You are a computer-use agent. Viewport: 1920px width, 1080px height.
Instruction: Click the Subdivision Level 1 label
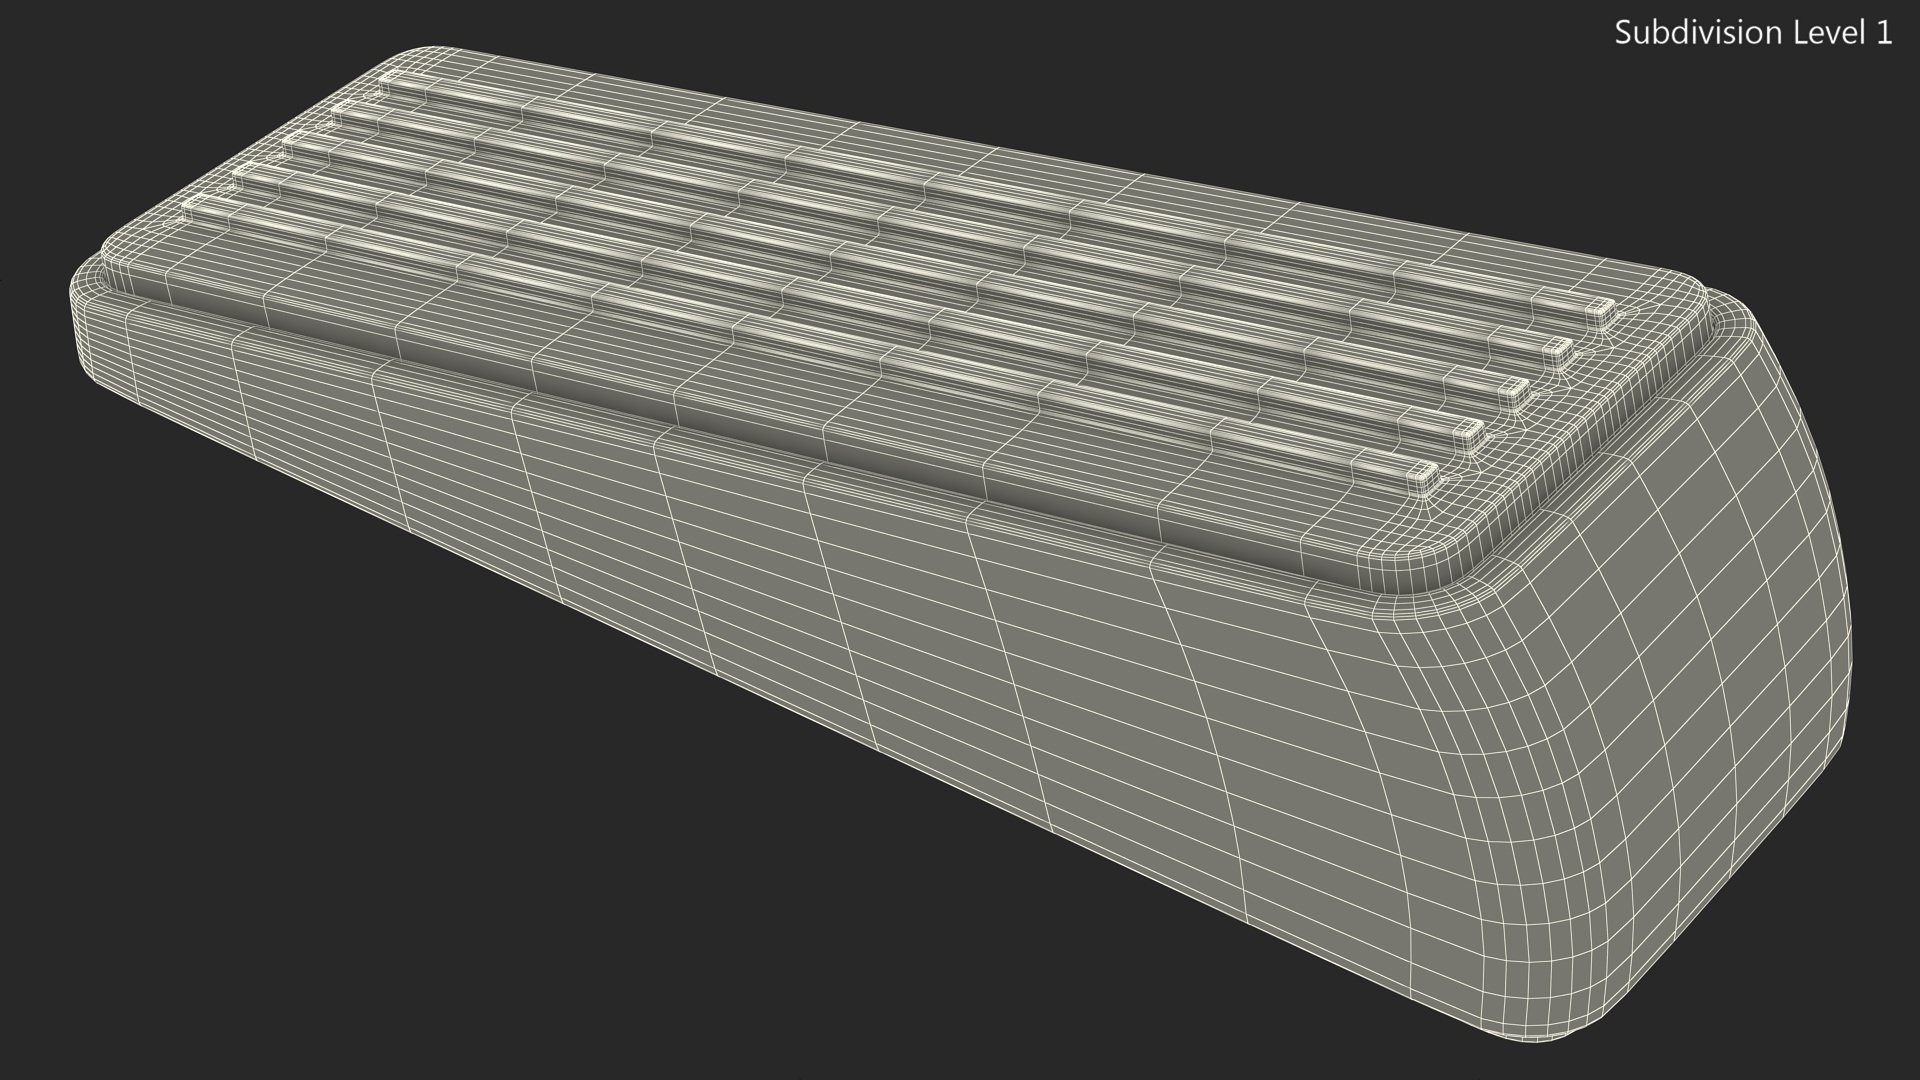(1753, 33)
